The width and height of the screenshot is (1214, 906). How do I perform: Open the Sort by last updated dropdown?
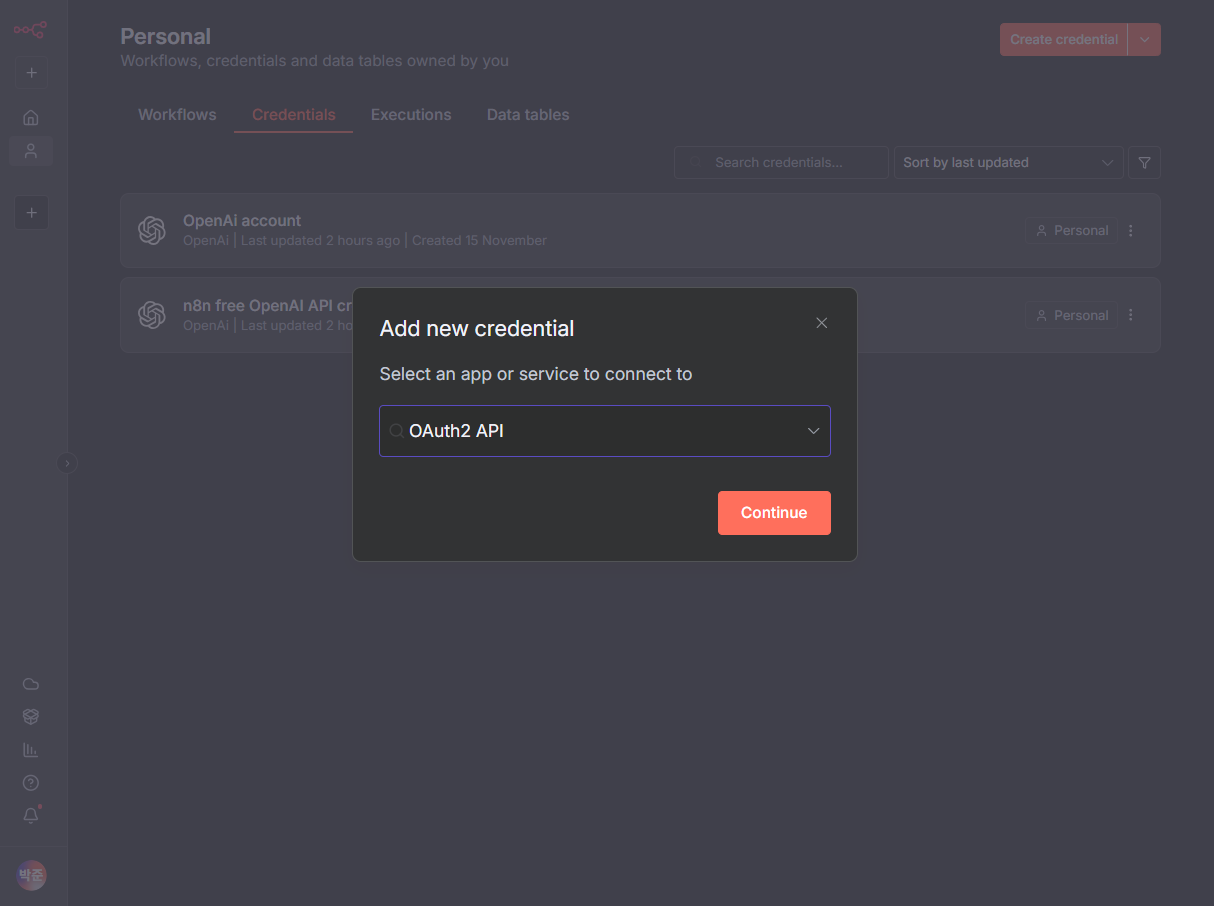1007,163
